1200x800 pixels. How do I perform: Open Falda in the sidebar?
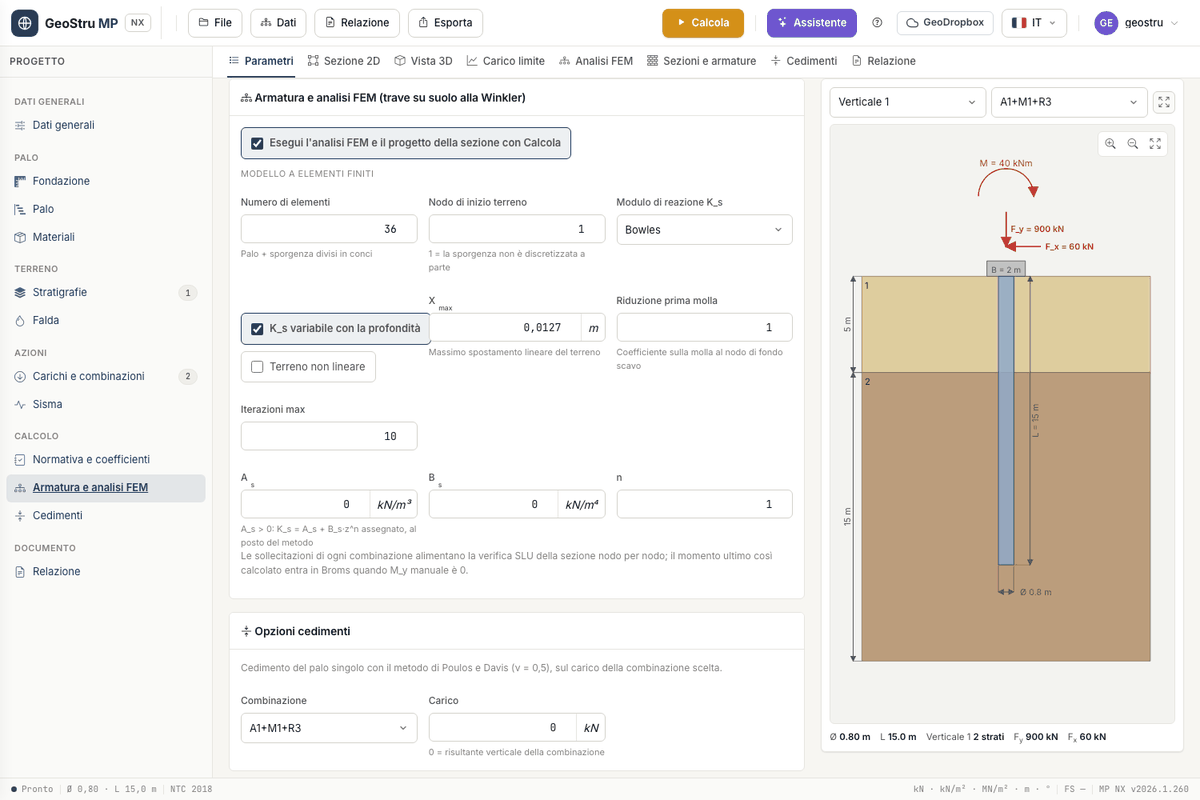(106, 320)
